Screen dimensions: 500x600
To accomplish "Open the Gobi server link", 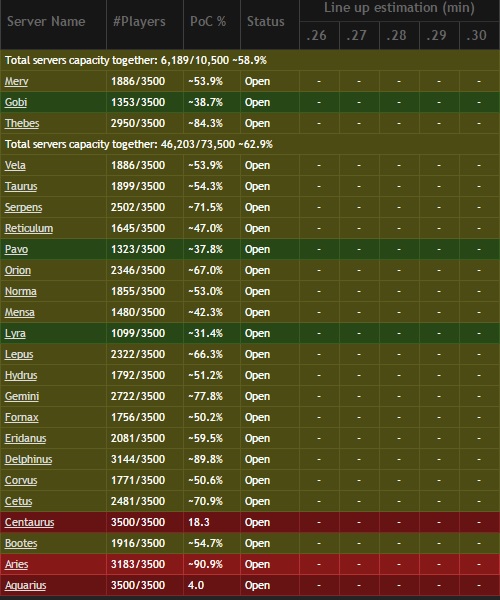I will tap(16, 102).
